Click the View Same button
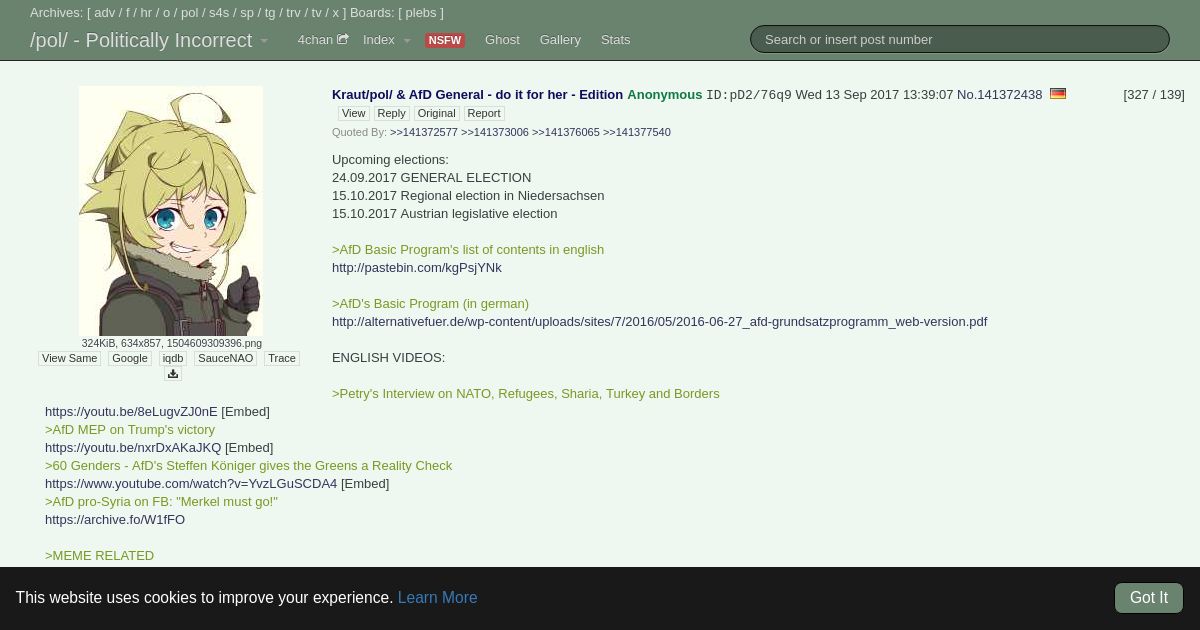The image size is (1200, 630). pos(69,358)
